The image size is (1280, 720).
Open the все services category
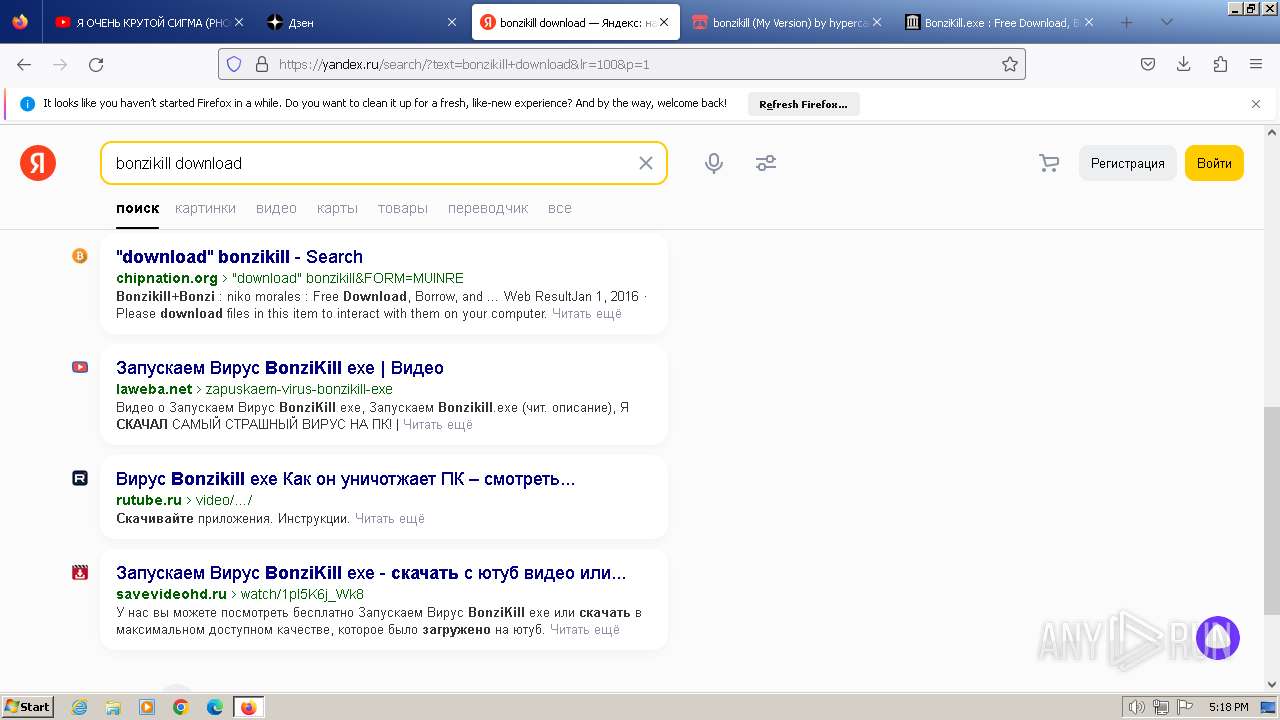point(560,208)
